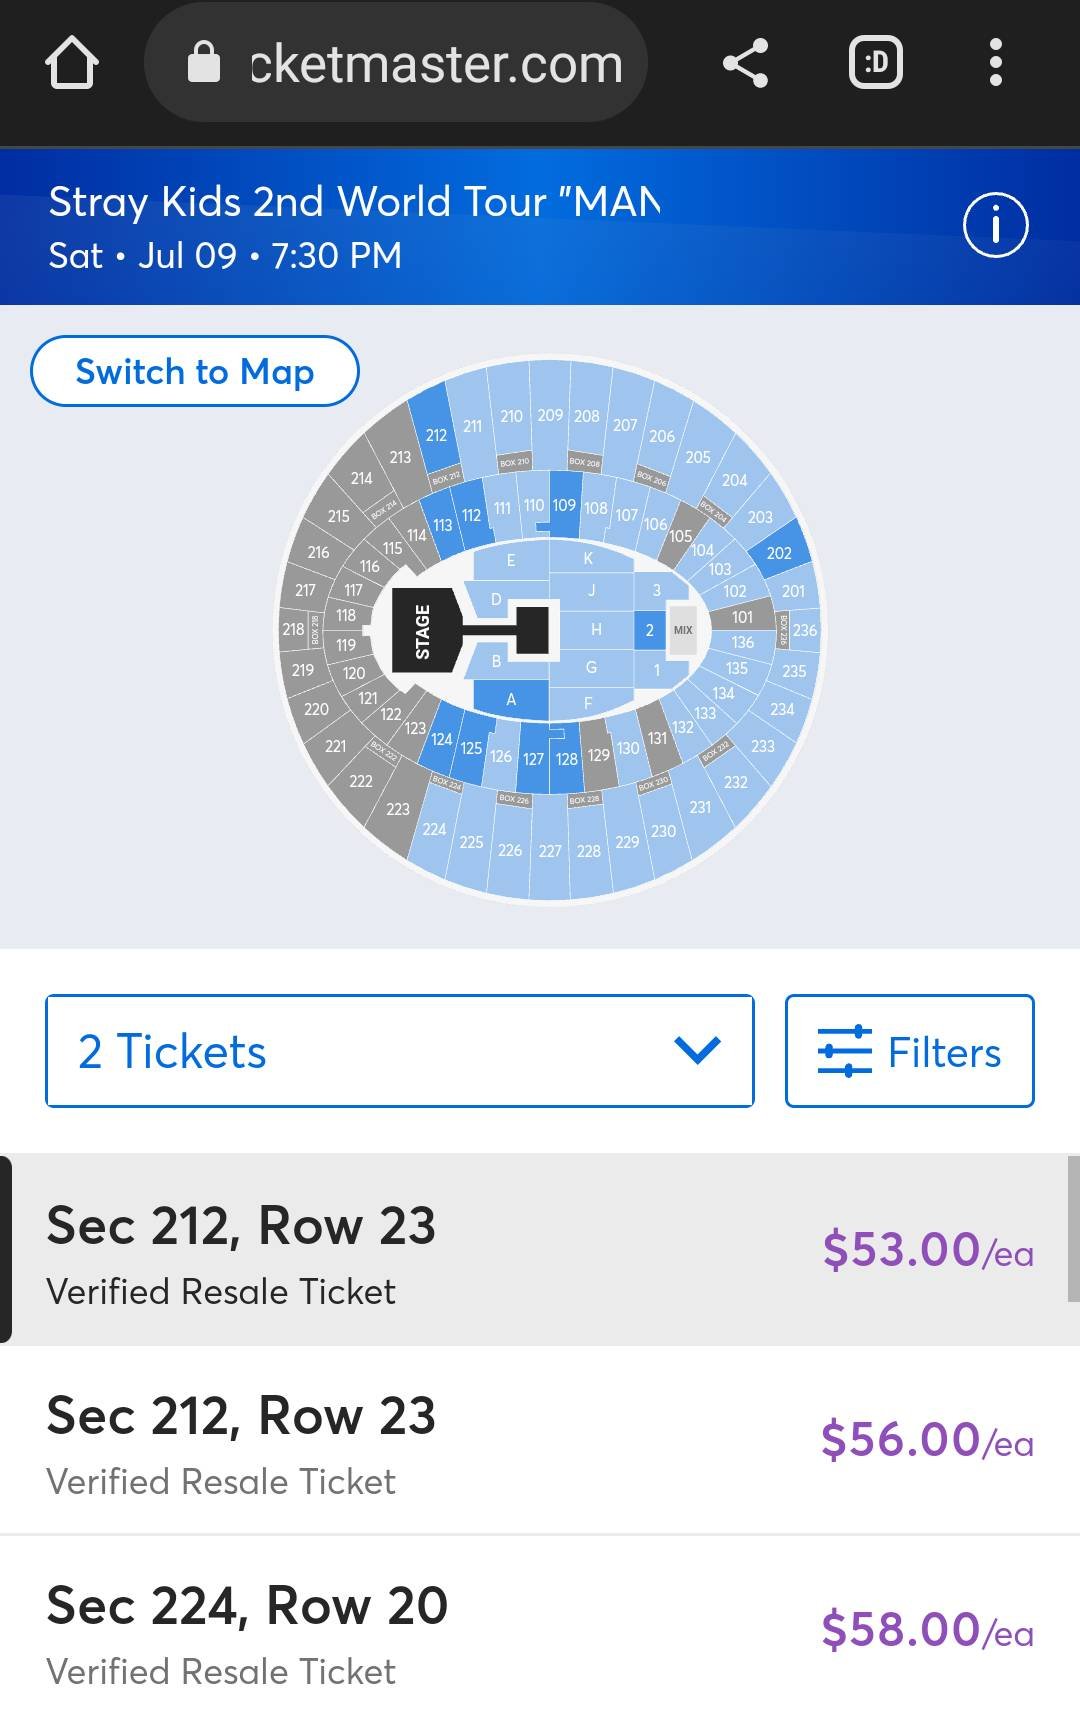
Task: Tap the browser home icon
Action: coord(72,64)
